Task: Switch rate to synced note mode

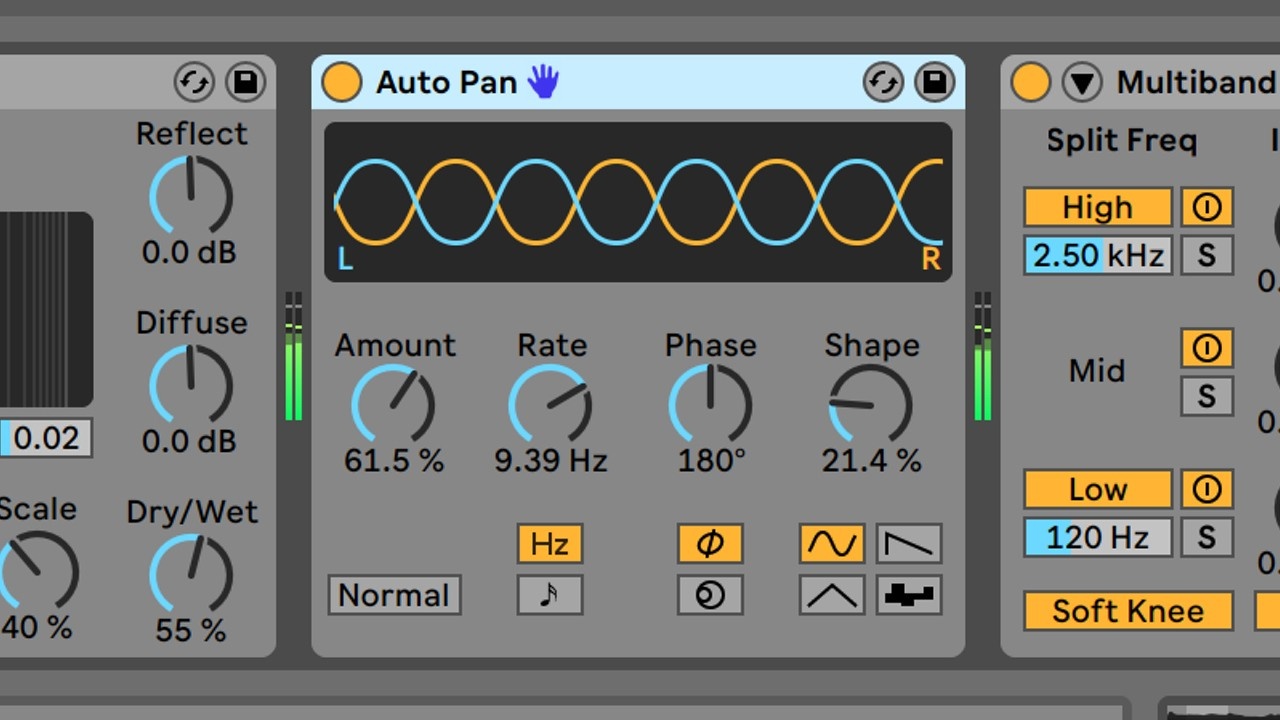Action: pos(550,595)
